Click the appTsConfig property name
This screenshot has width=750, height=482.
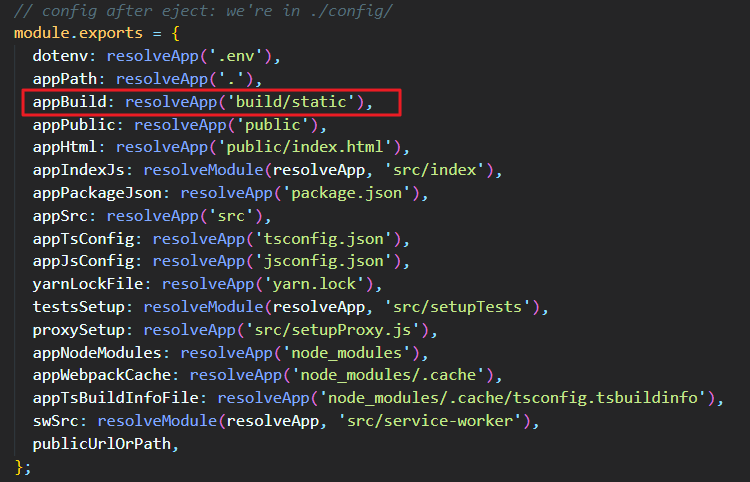click(83, 239)
